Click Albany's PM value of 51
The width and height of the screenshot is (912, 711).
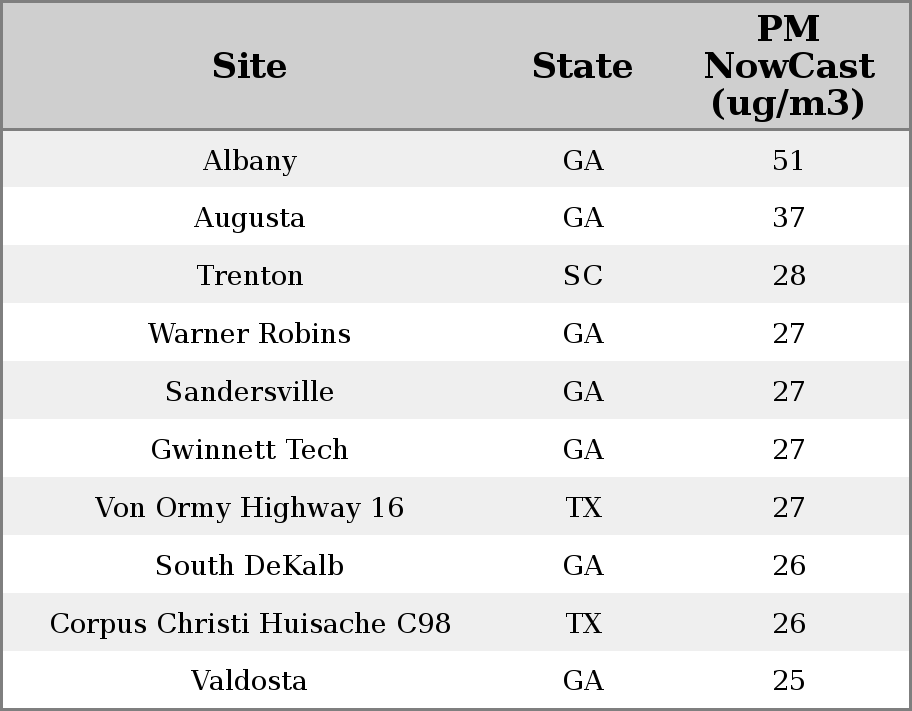[788, 161]
